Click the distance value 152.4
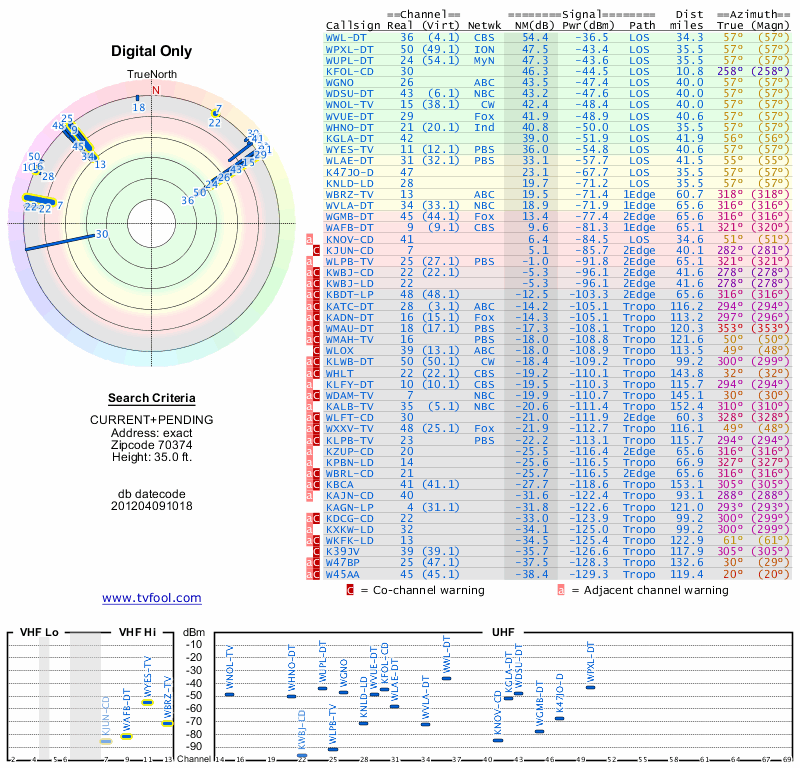 [x=687, y=407]
